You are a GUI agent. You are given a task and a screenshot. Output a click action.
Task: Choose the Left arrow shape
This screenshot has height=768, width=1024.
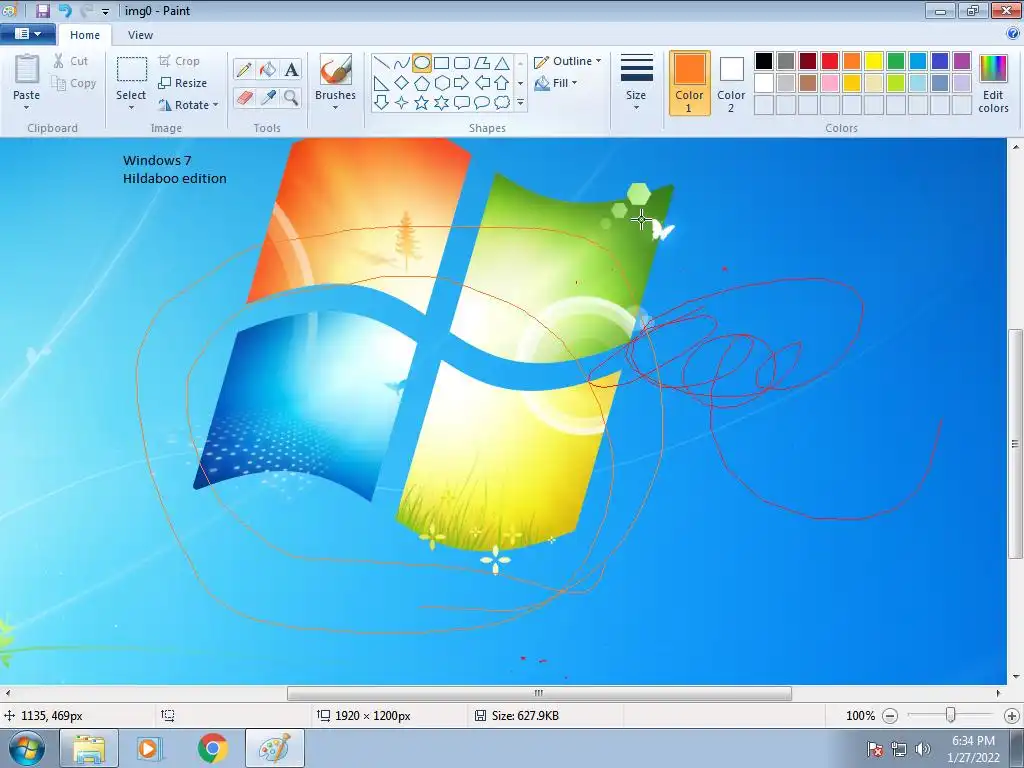point(482,83)
